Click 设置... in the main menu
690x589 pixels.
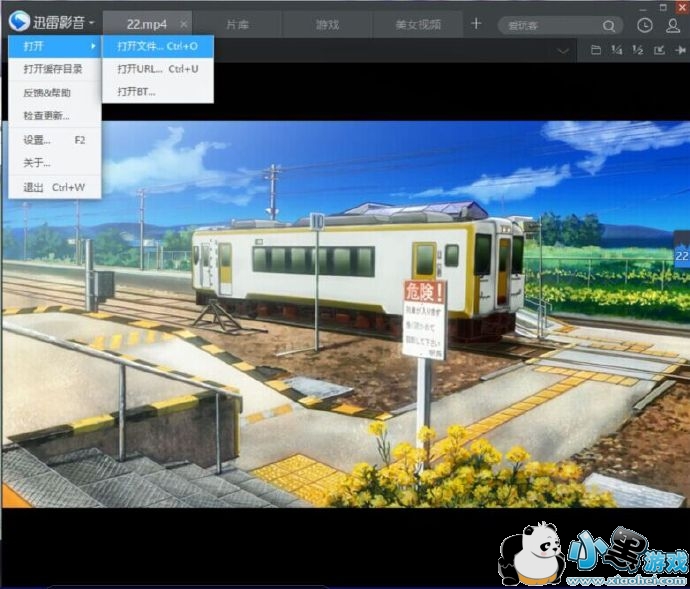click(37, 140)
